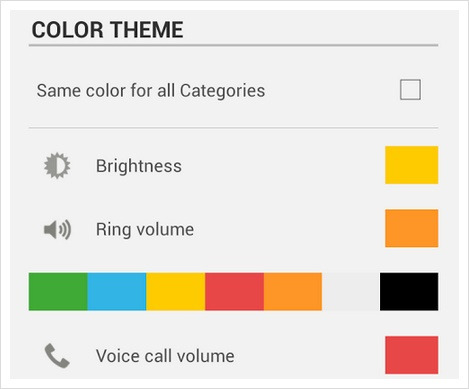Enable Same color for all Categories checkbox
The width and height of the screenshot is (469, 389).
[x=410, y=90]
